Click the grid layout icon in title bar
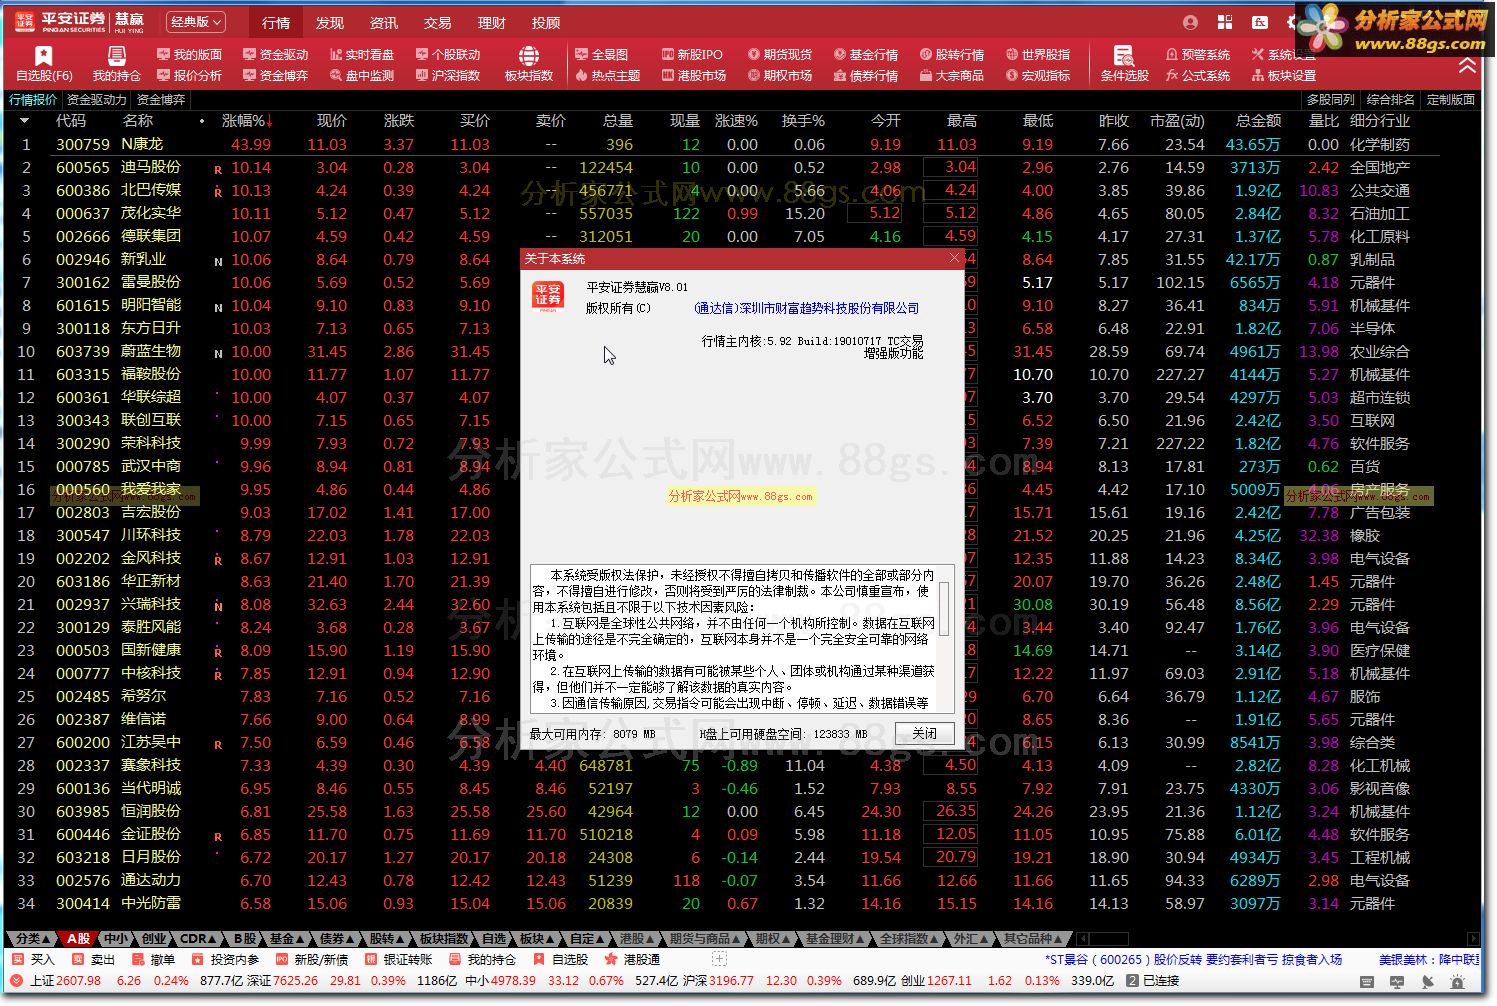The height and width of the screenshot is (1006, 1497). click(x=1225, y=22)
